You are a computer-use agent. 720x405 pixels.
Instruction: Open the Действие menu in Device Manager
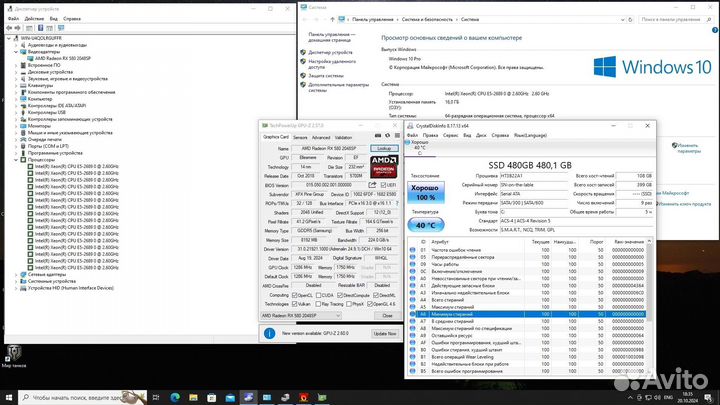pyautogui.click(x=34, y=19)
